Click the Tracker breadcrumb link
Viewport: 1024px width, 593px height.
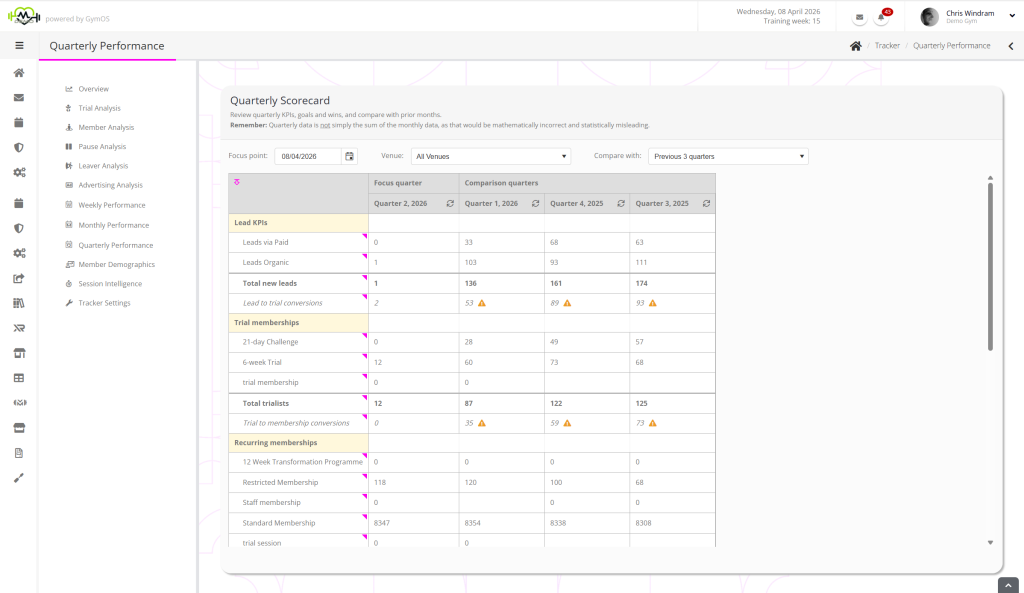pyautogui.click(x=886, y=46)
